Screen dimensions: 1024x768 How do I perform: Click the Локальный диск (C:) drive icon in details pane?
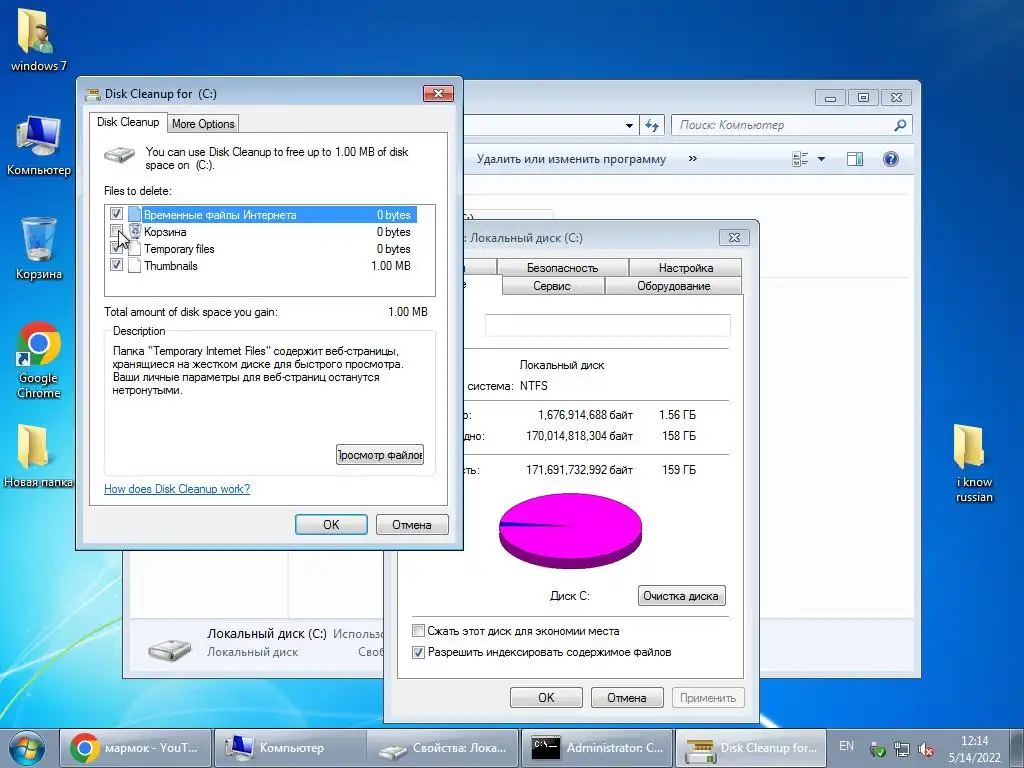coord(170,648)
